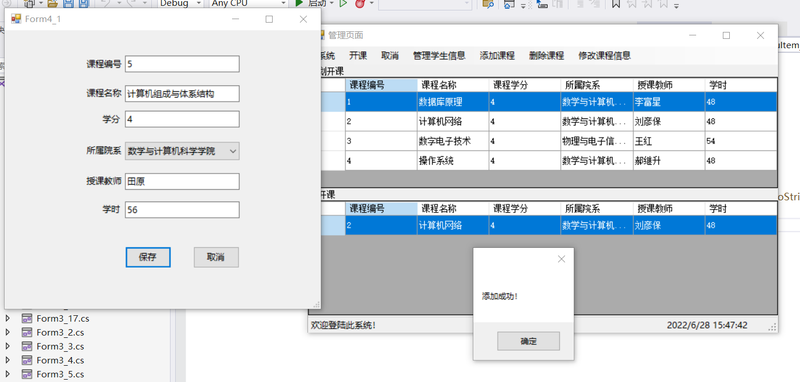
Task: Select the 数据库原理 cell
Action: click(x=453, y=102)
